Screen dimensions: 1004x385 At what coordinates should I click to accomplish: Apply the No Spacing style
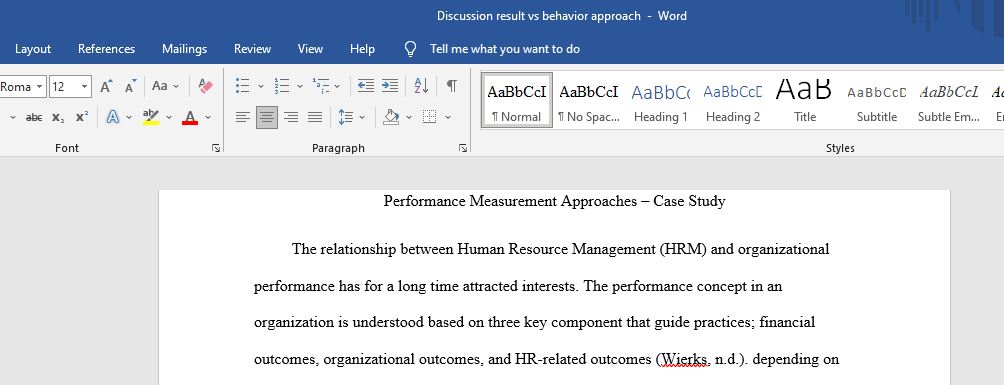(x=588, y=100)
